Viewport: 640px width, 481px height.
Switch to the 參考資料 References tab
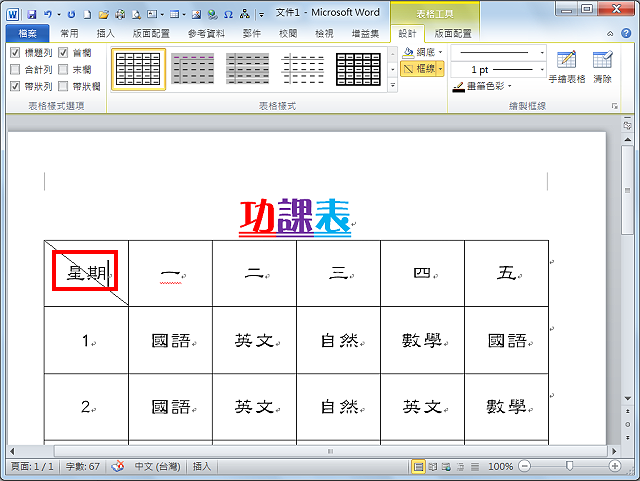(x=206, y=33)
